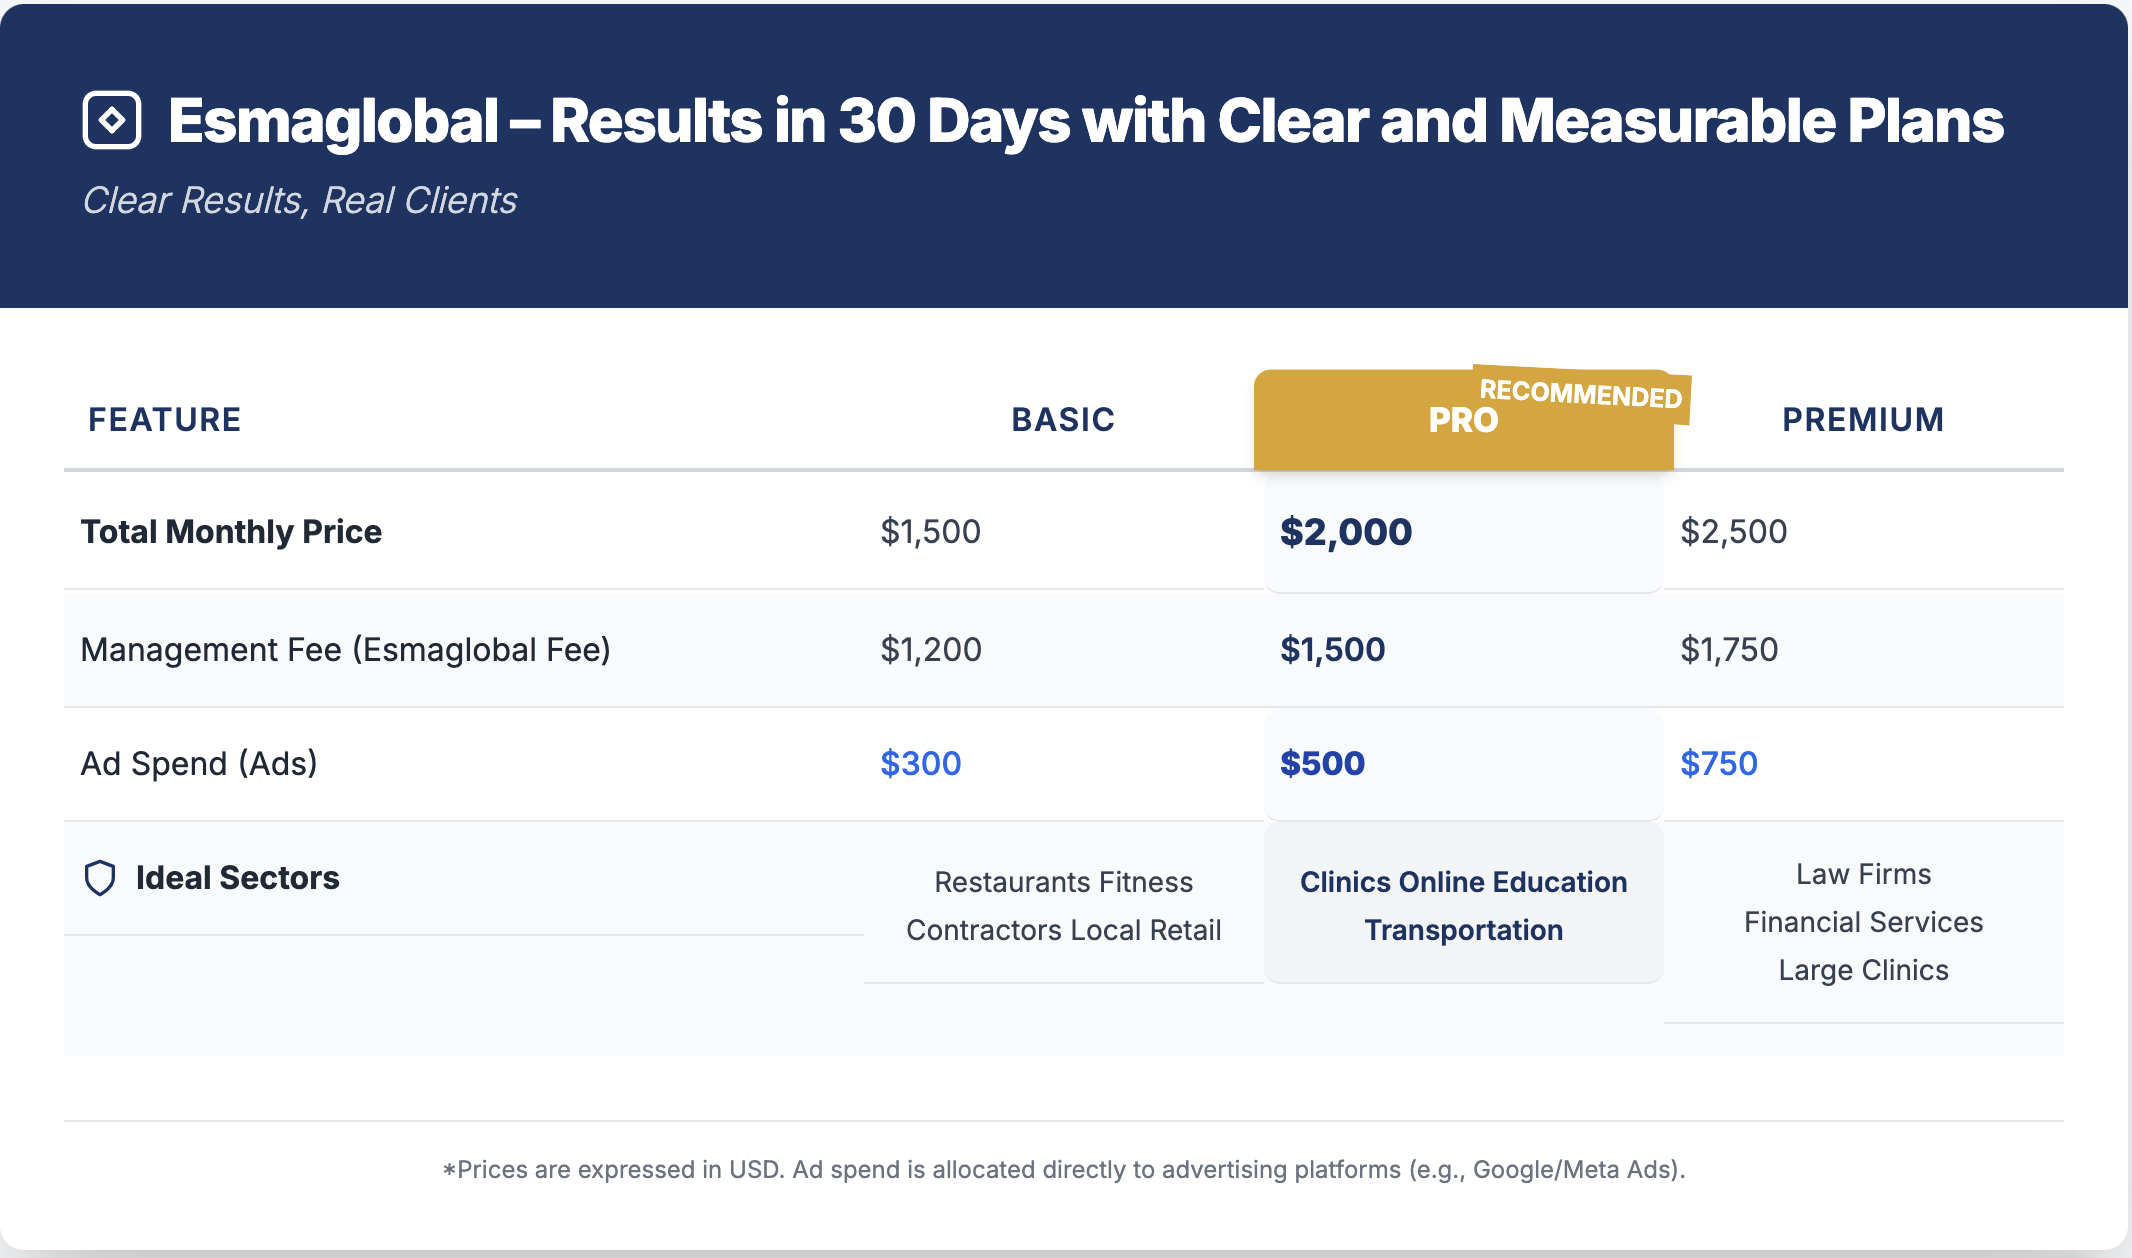Click the Basic $1,200 management fee
This screenshot has height=1258, width=2132.
coord(931,650)
